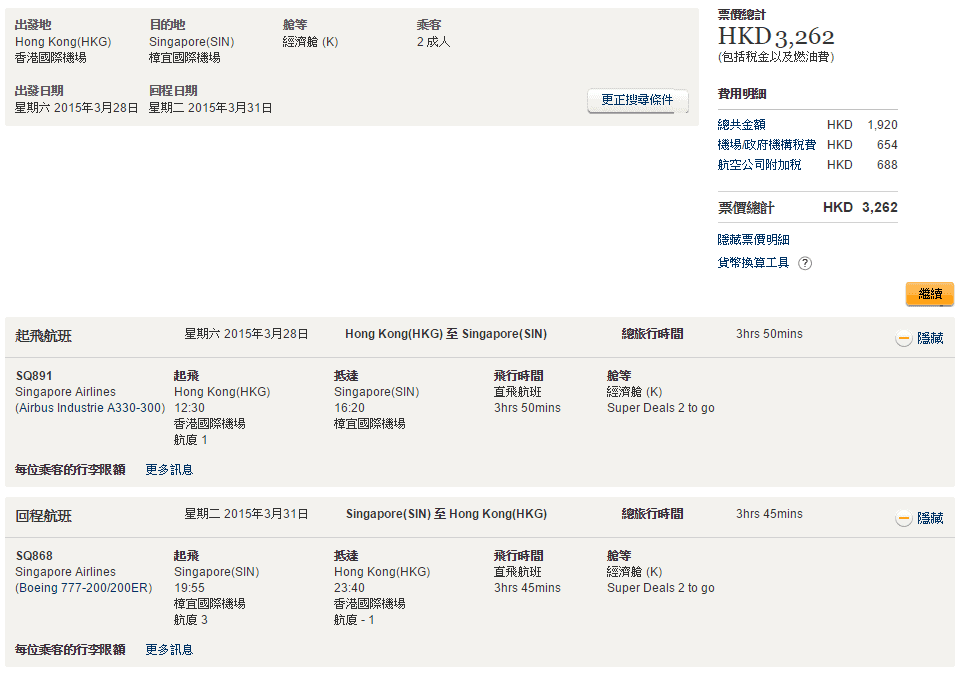Viewport: 958px width, 681px height.
Task: Click the minus icon on the return flight panel
Action: 903,519
